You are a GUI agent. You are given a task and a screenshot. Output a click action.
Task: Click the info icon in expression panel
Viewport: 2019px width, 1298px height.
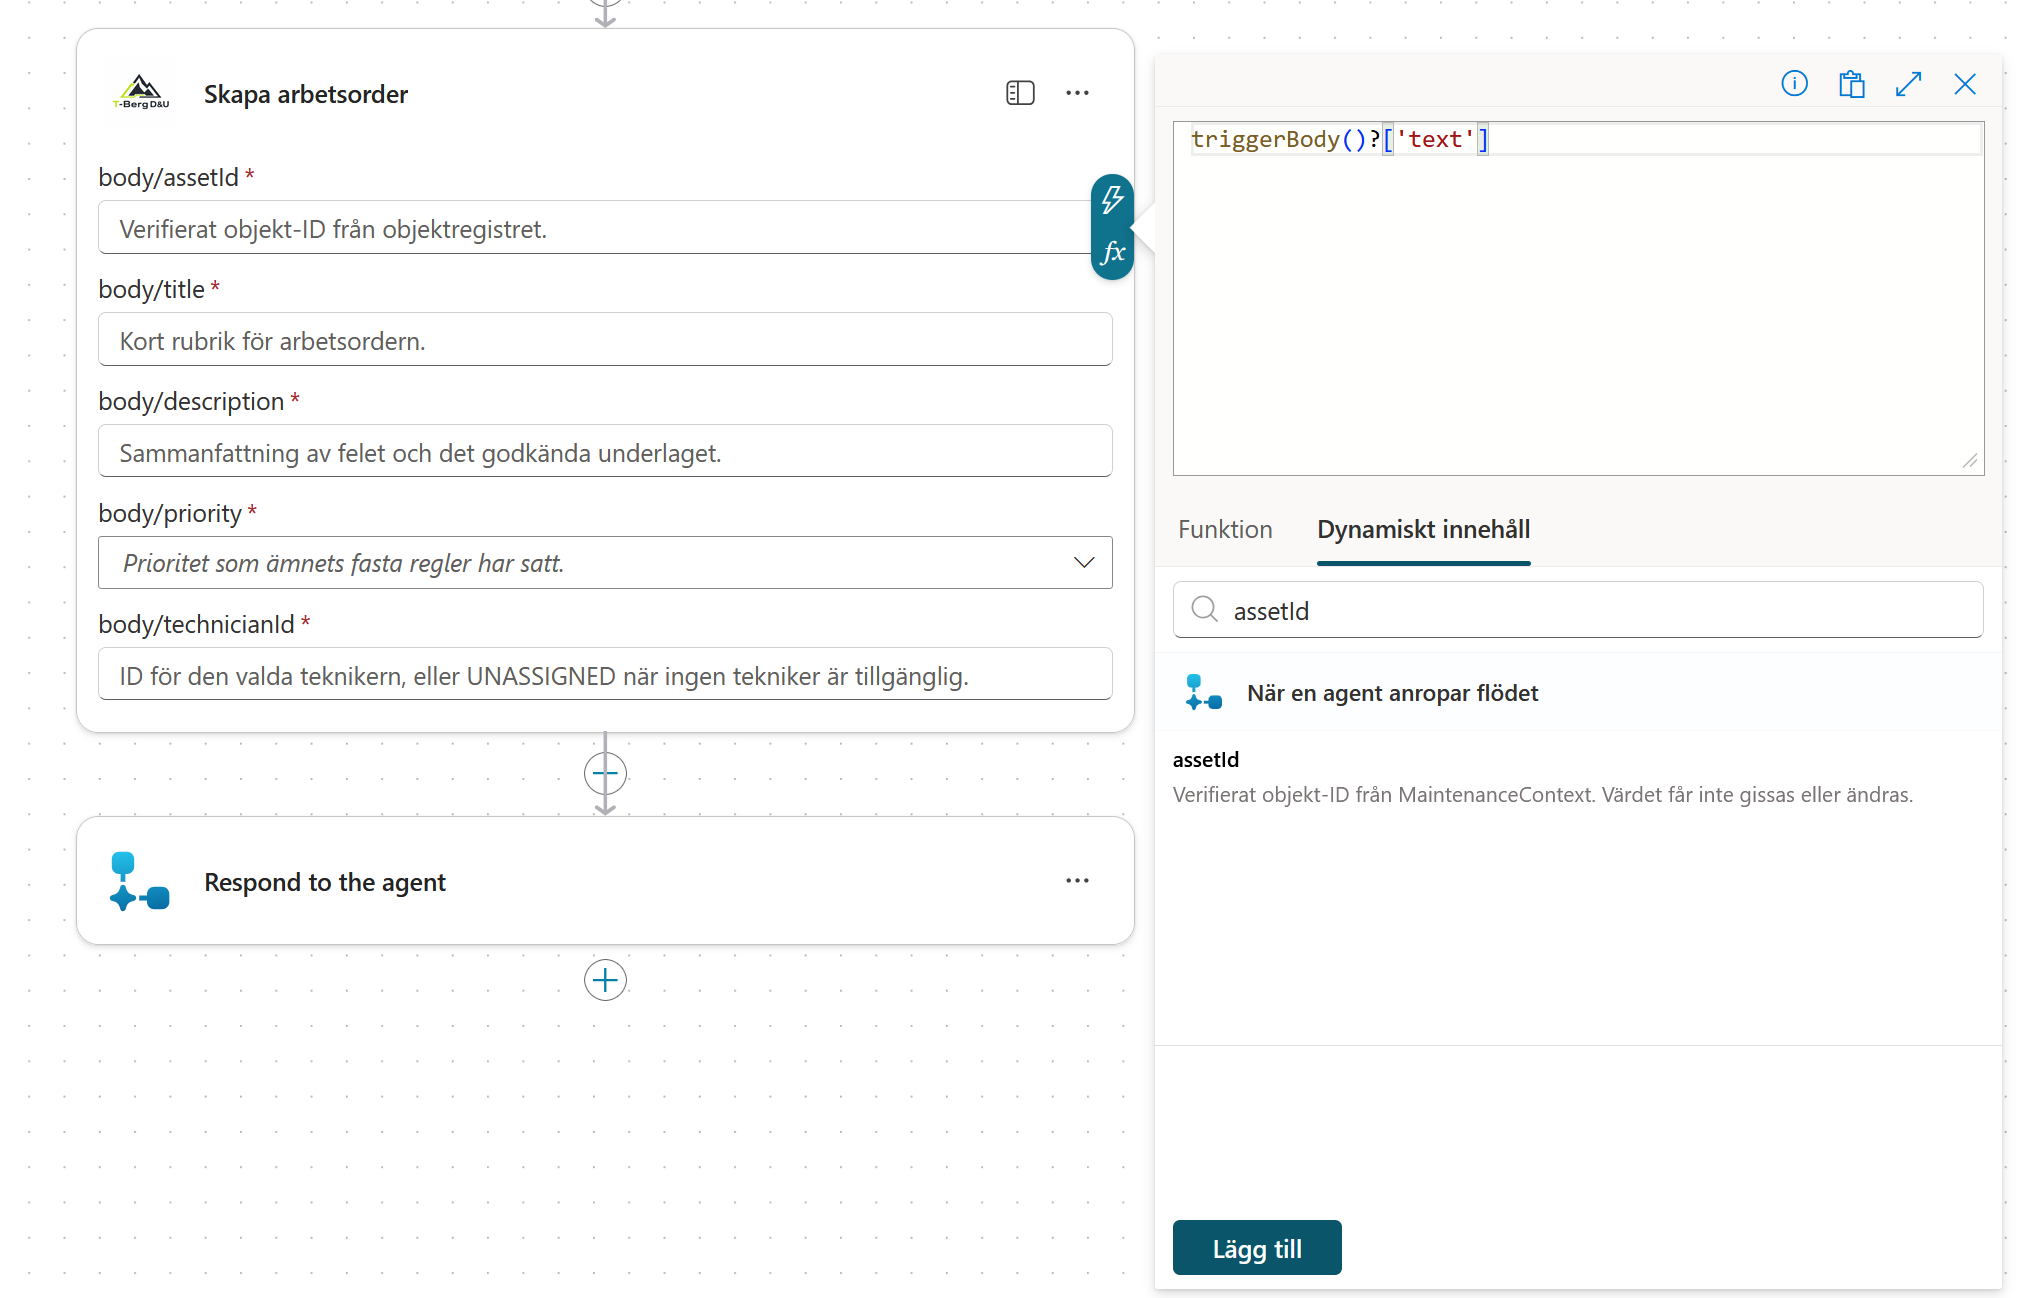point(1794,84)
